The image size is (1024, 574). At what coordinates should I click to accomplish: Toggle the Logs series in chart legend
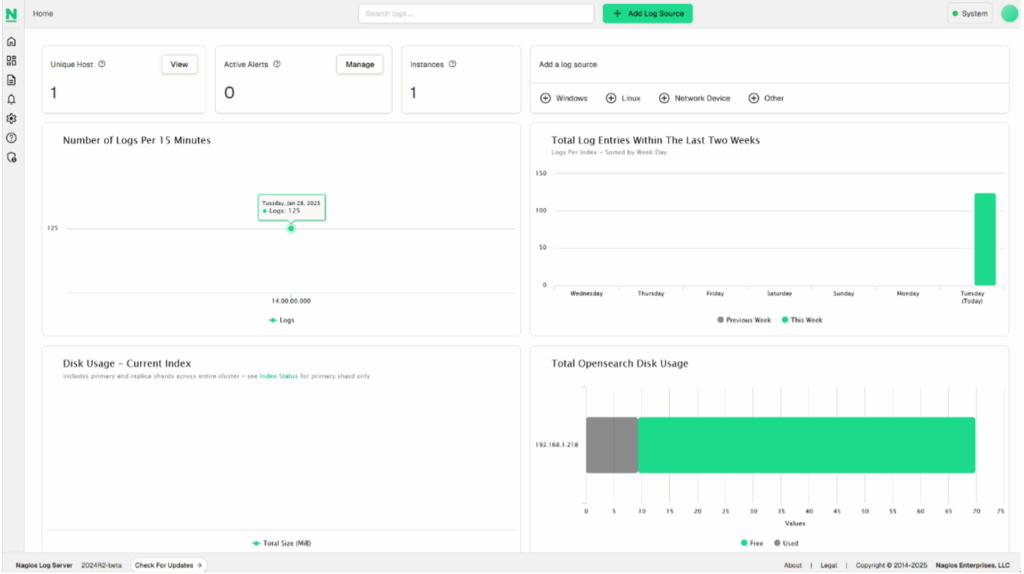pos(281,320)
